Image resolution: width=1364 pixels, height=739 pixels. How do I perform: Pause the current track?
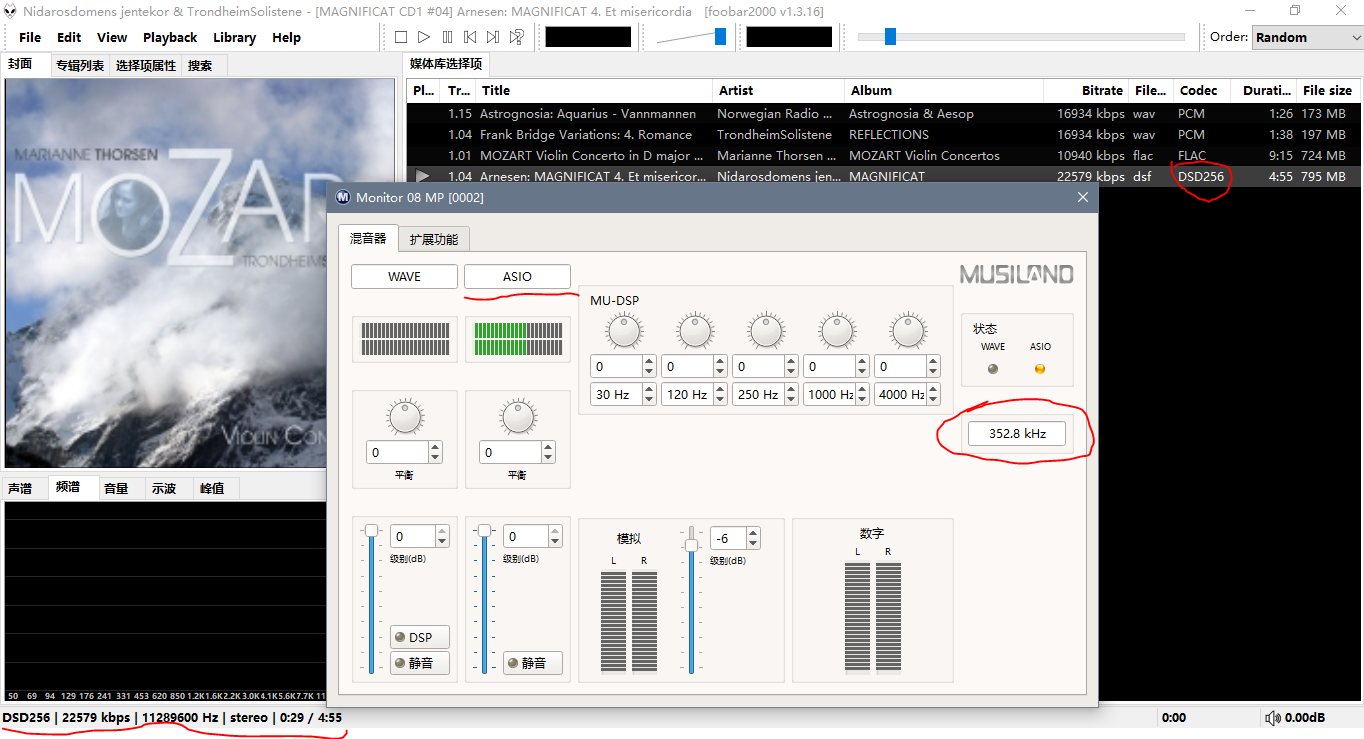tap(447, 37)
